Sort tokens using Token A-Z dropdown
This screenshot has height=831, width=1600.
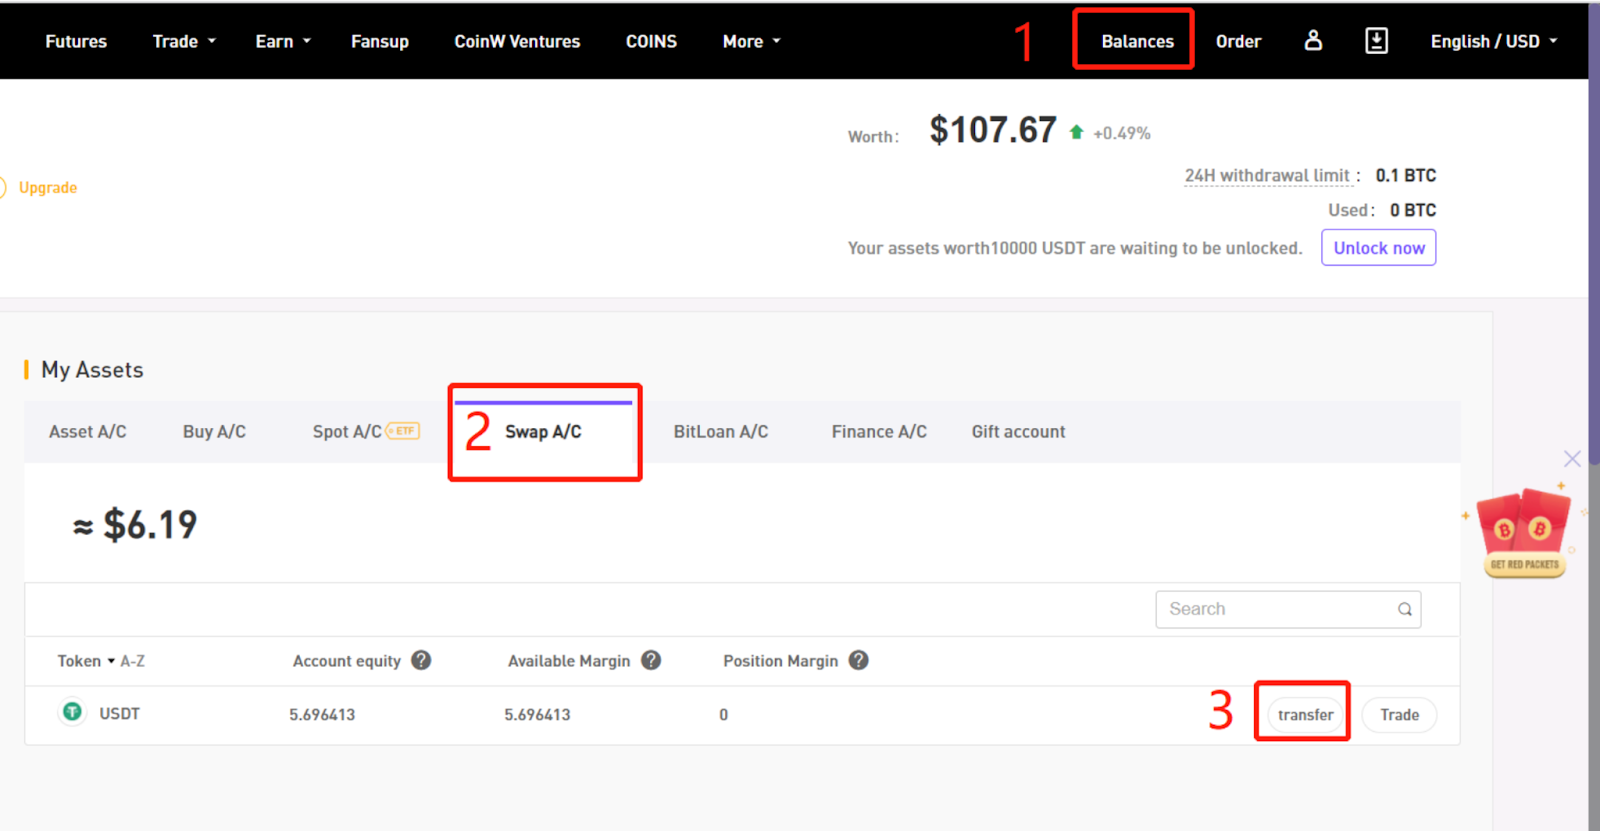101,661
